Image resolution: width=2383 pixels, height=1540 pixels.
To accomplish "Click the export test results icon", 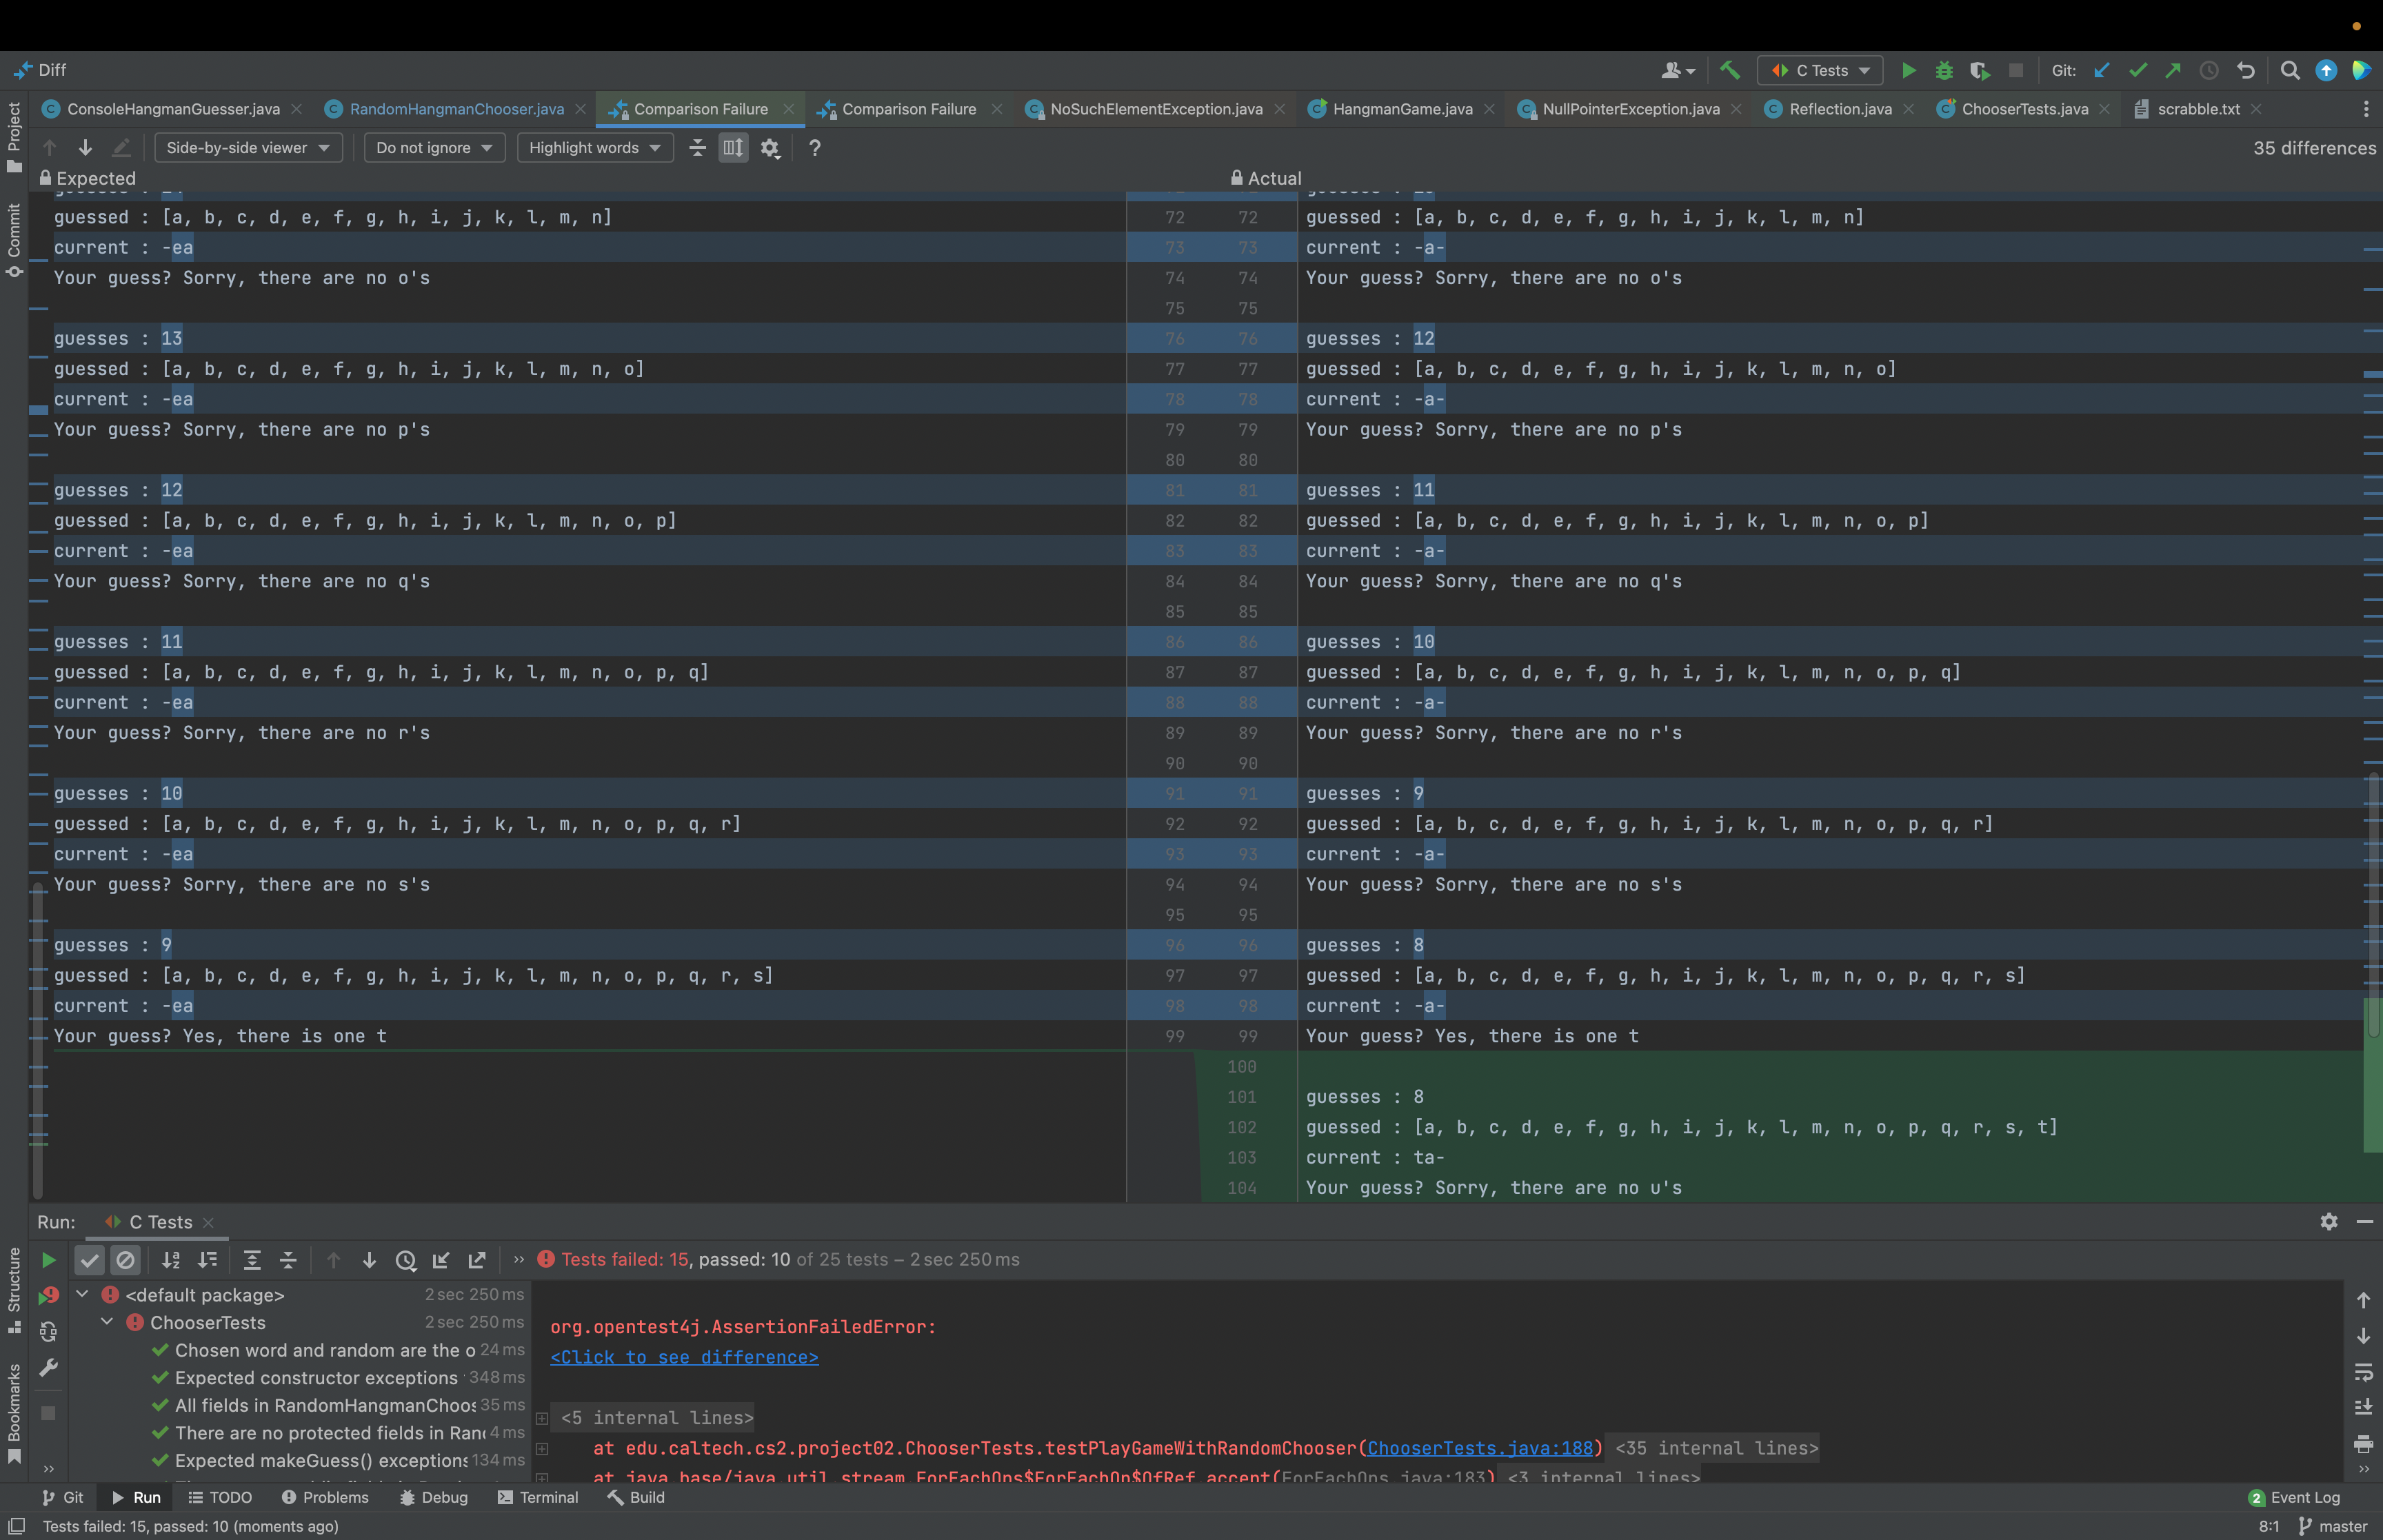I will click(x=477, y=1260).
